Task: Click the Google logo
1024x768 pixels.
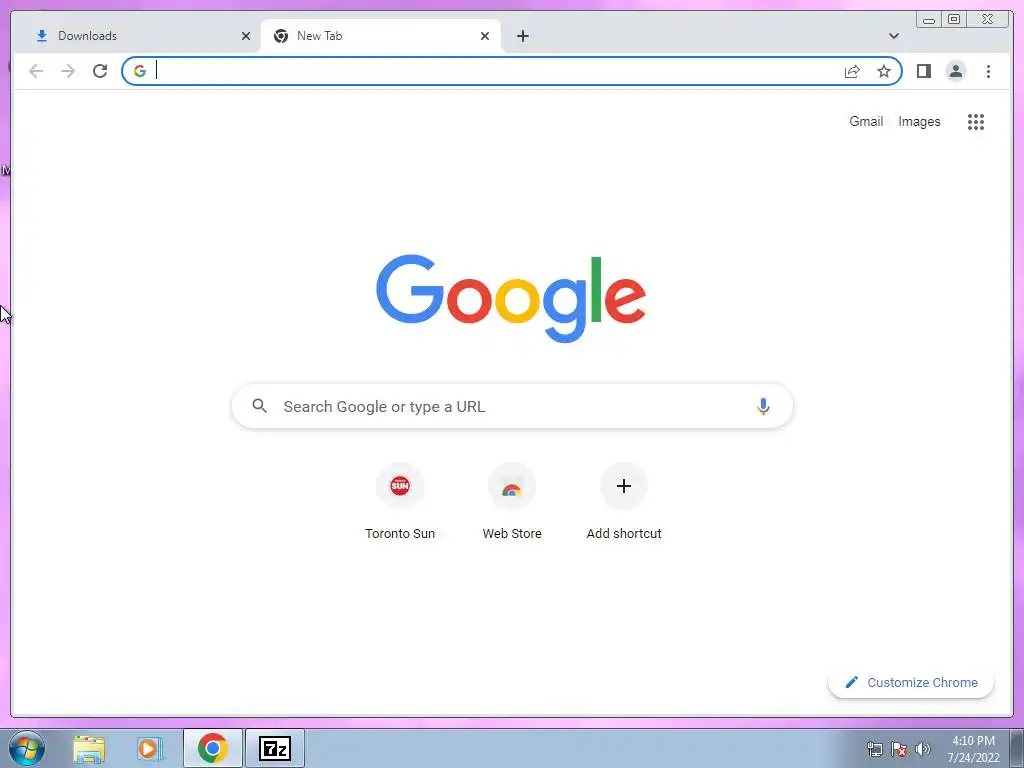Action: click(511, 298)
